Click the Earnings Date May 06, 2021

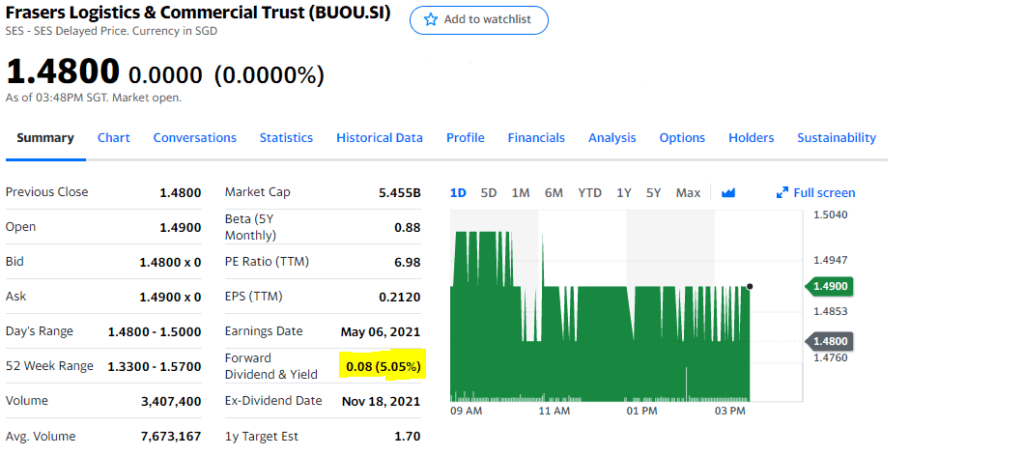tap(381, 332)
